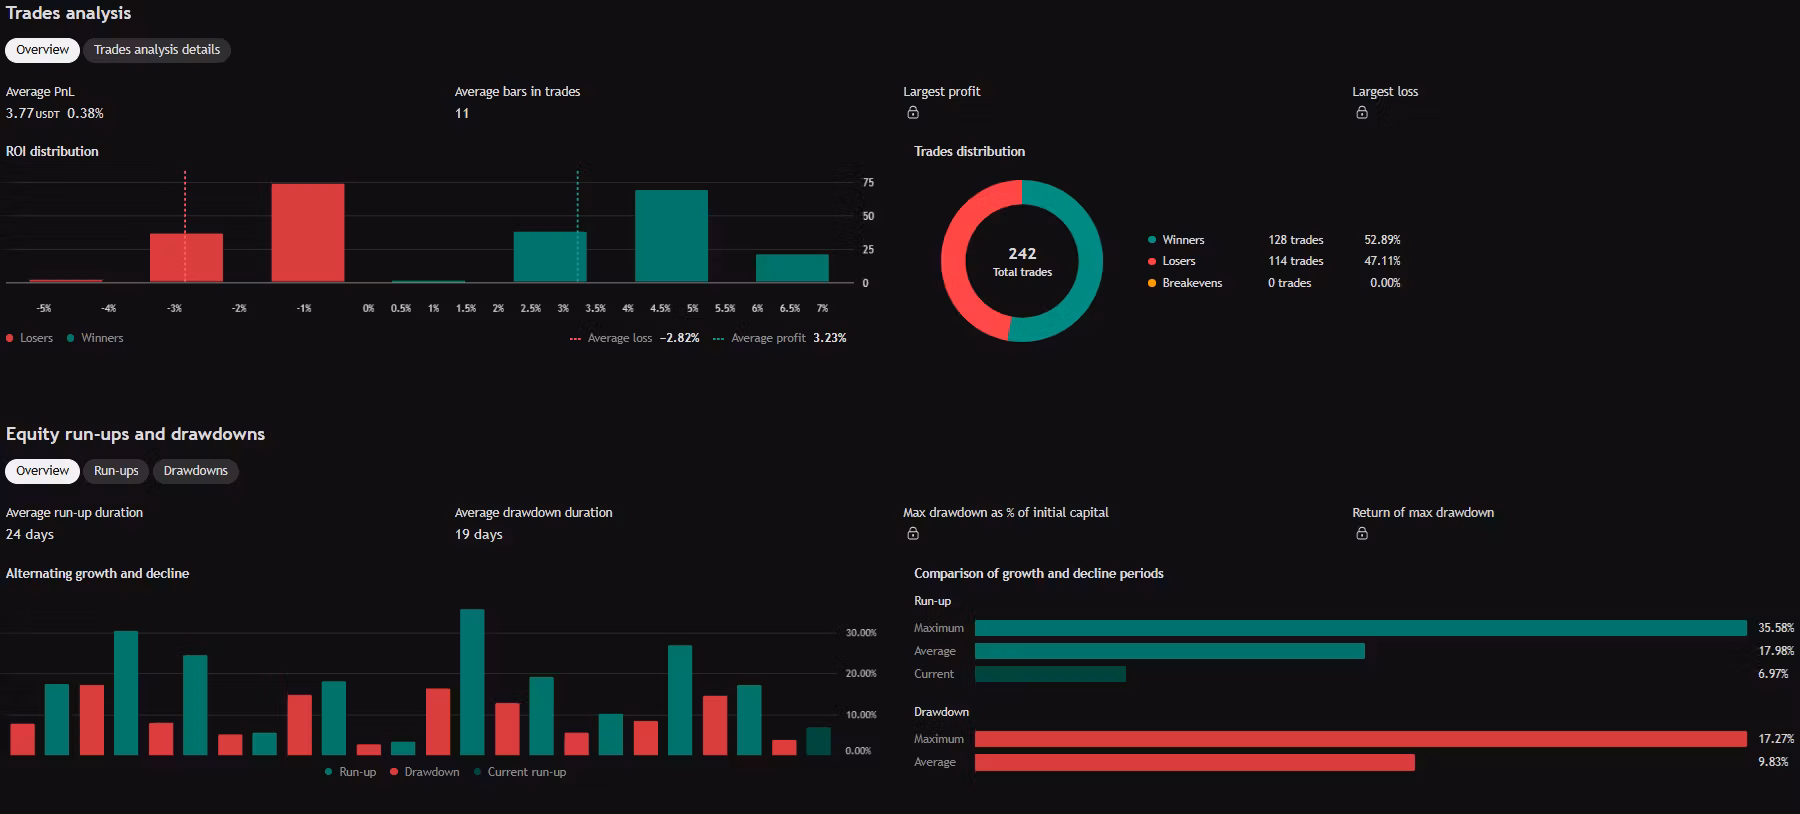Viewport: 1800px width, 814px height.
Task: Select Overview tab under Equity run-ups and drawdowns
Action: pyautogui.click(x=43, y=471)
